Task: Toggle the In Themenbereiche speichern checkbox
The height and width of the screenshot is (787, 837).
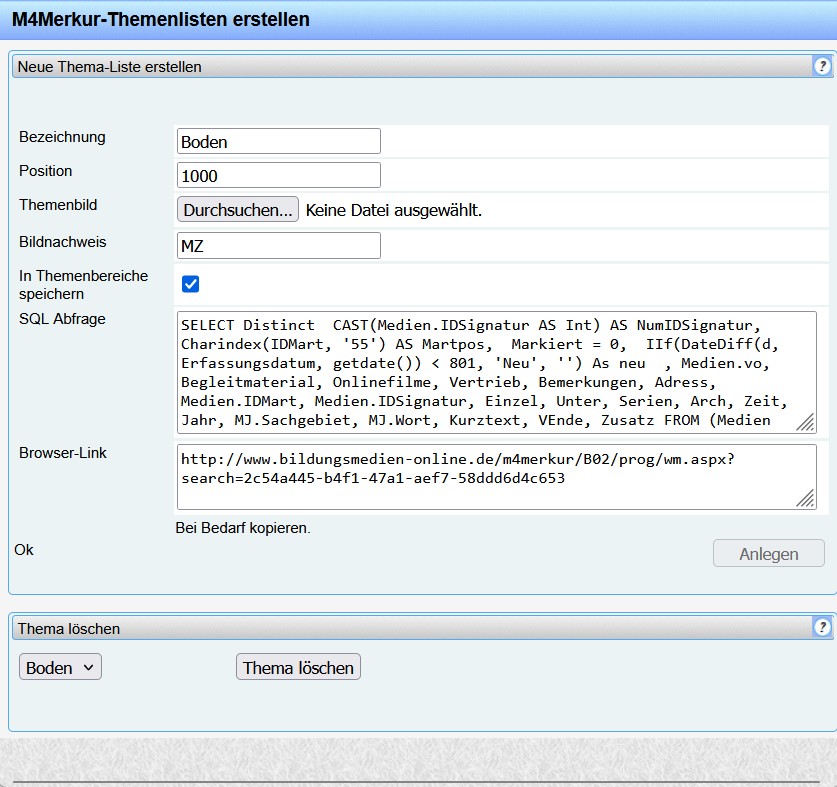Action: 190,284
